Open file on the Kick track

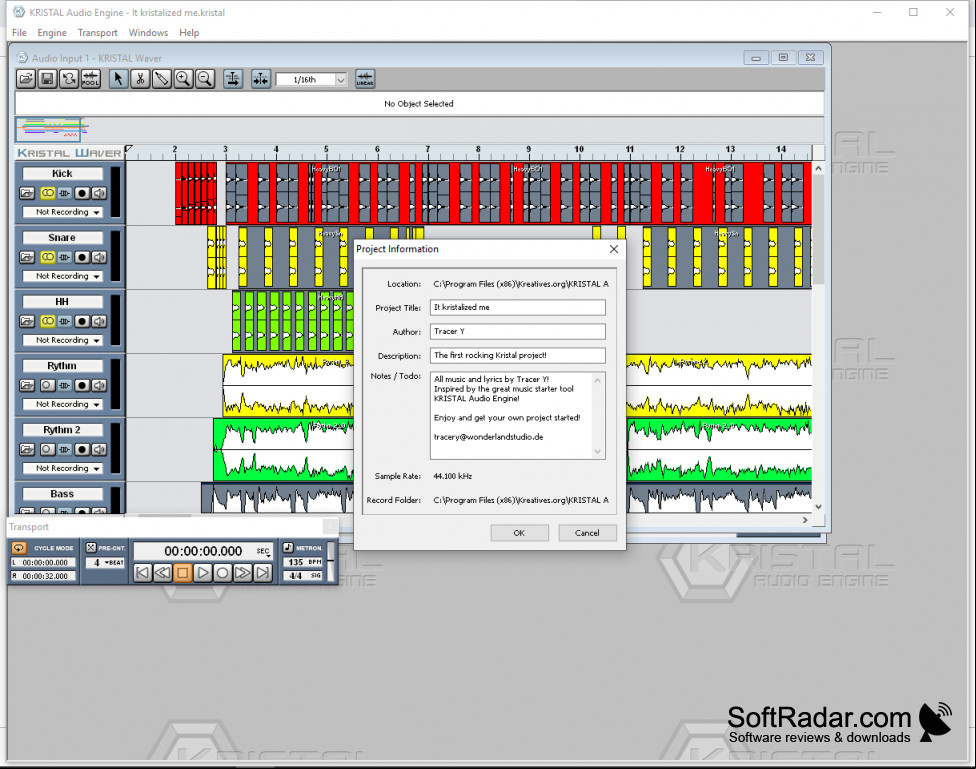(x=27, y=194)
